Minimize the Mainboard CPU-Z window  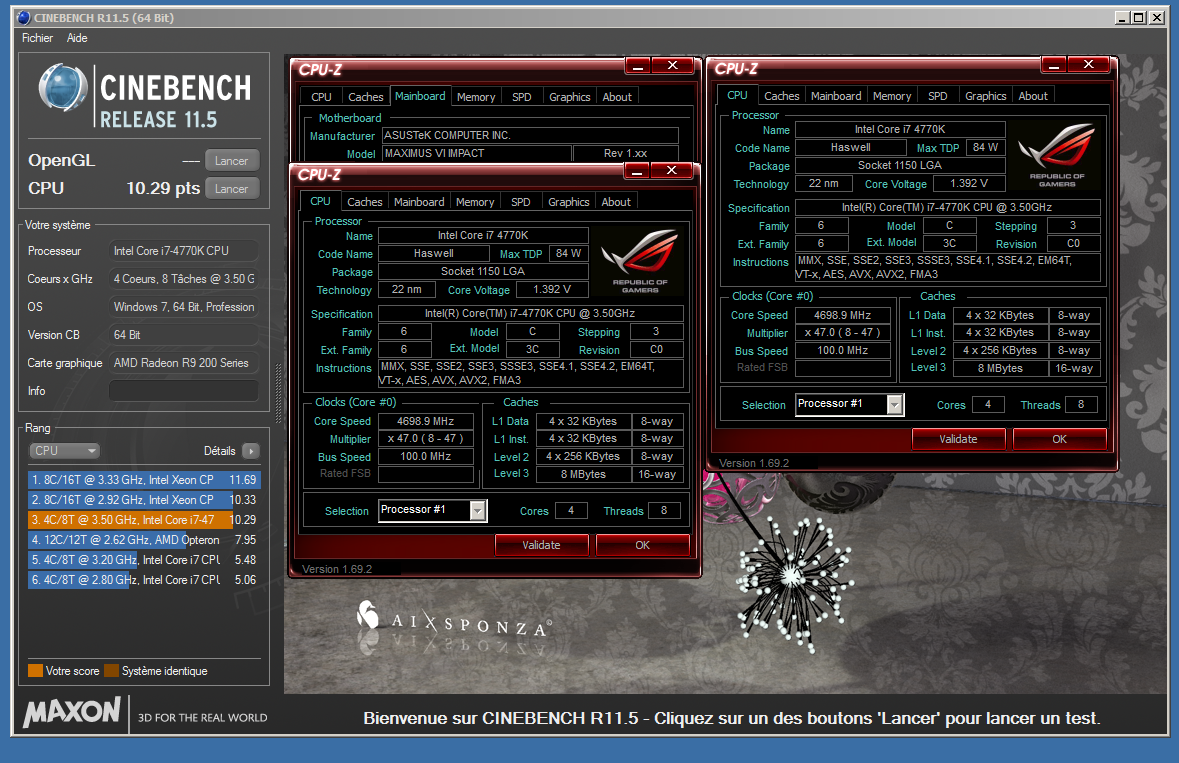[x=638, y=65]
